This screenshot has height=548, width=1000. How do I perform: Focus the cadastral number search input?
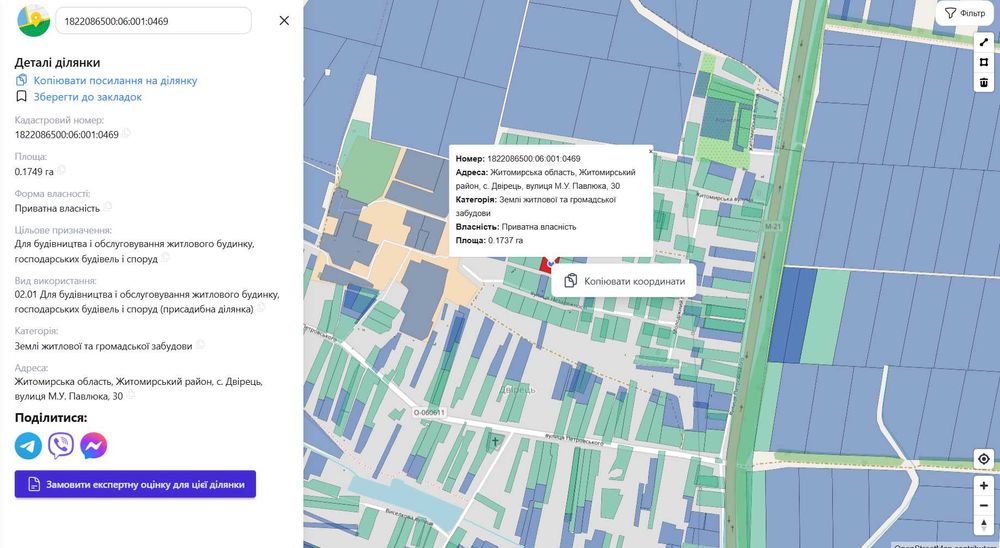[x=150, y=20]
